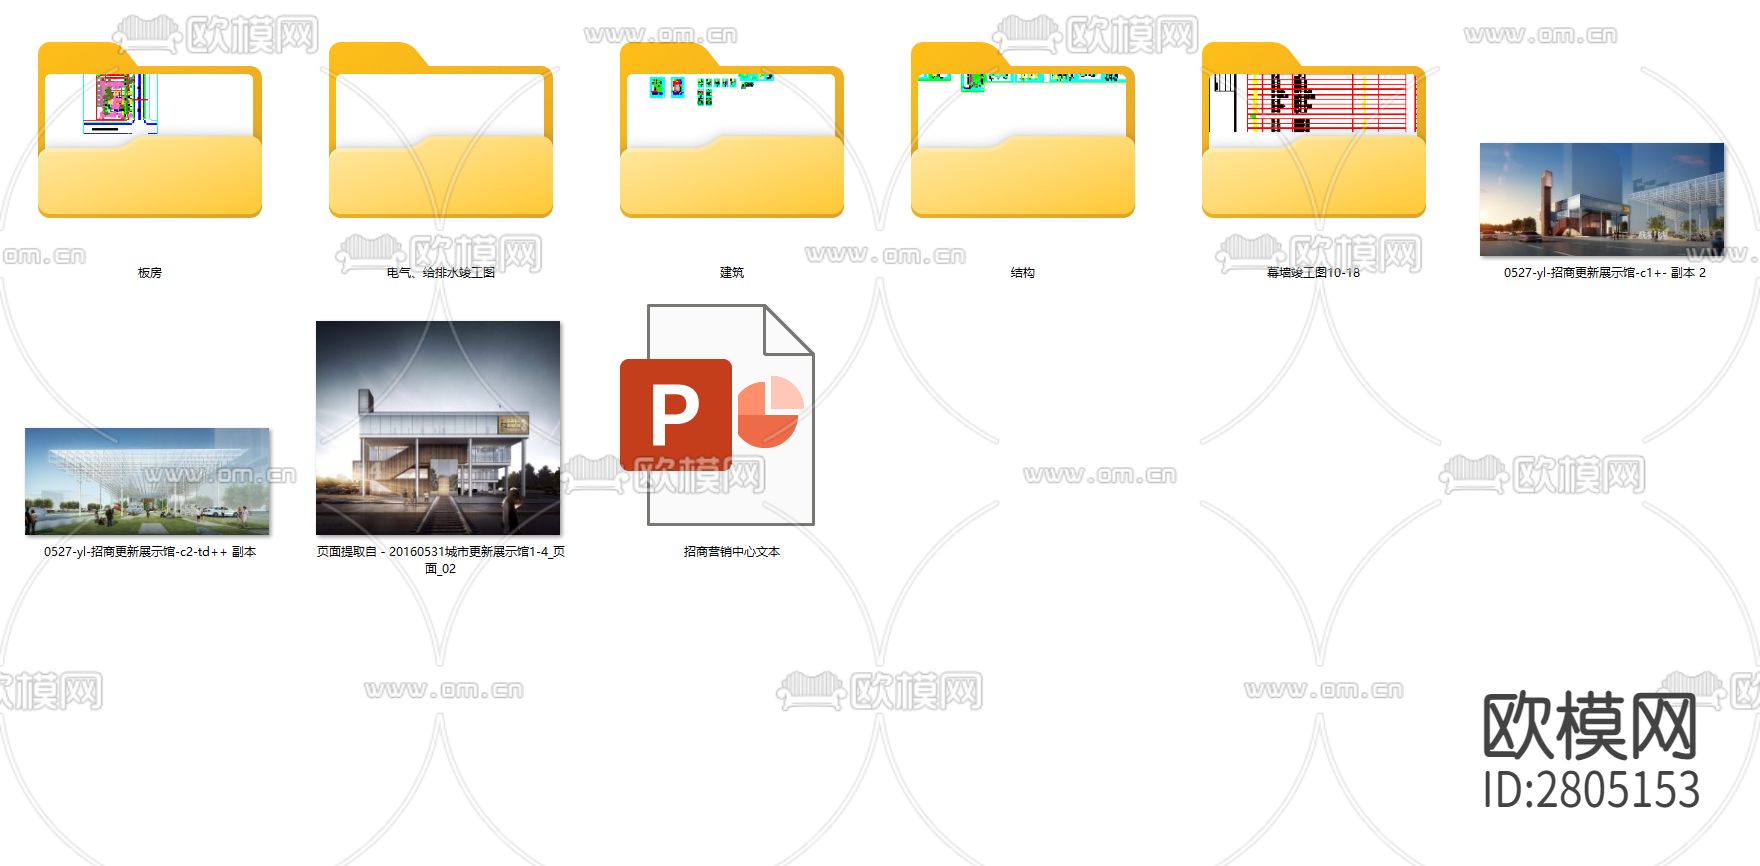
Task: Select the 招商营销中心文本 PowerPoint file icon
Action: 717,415
